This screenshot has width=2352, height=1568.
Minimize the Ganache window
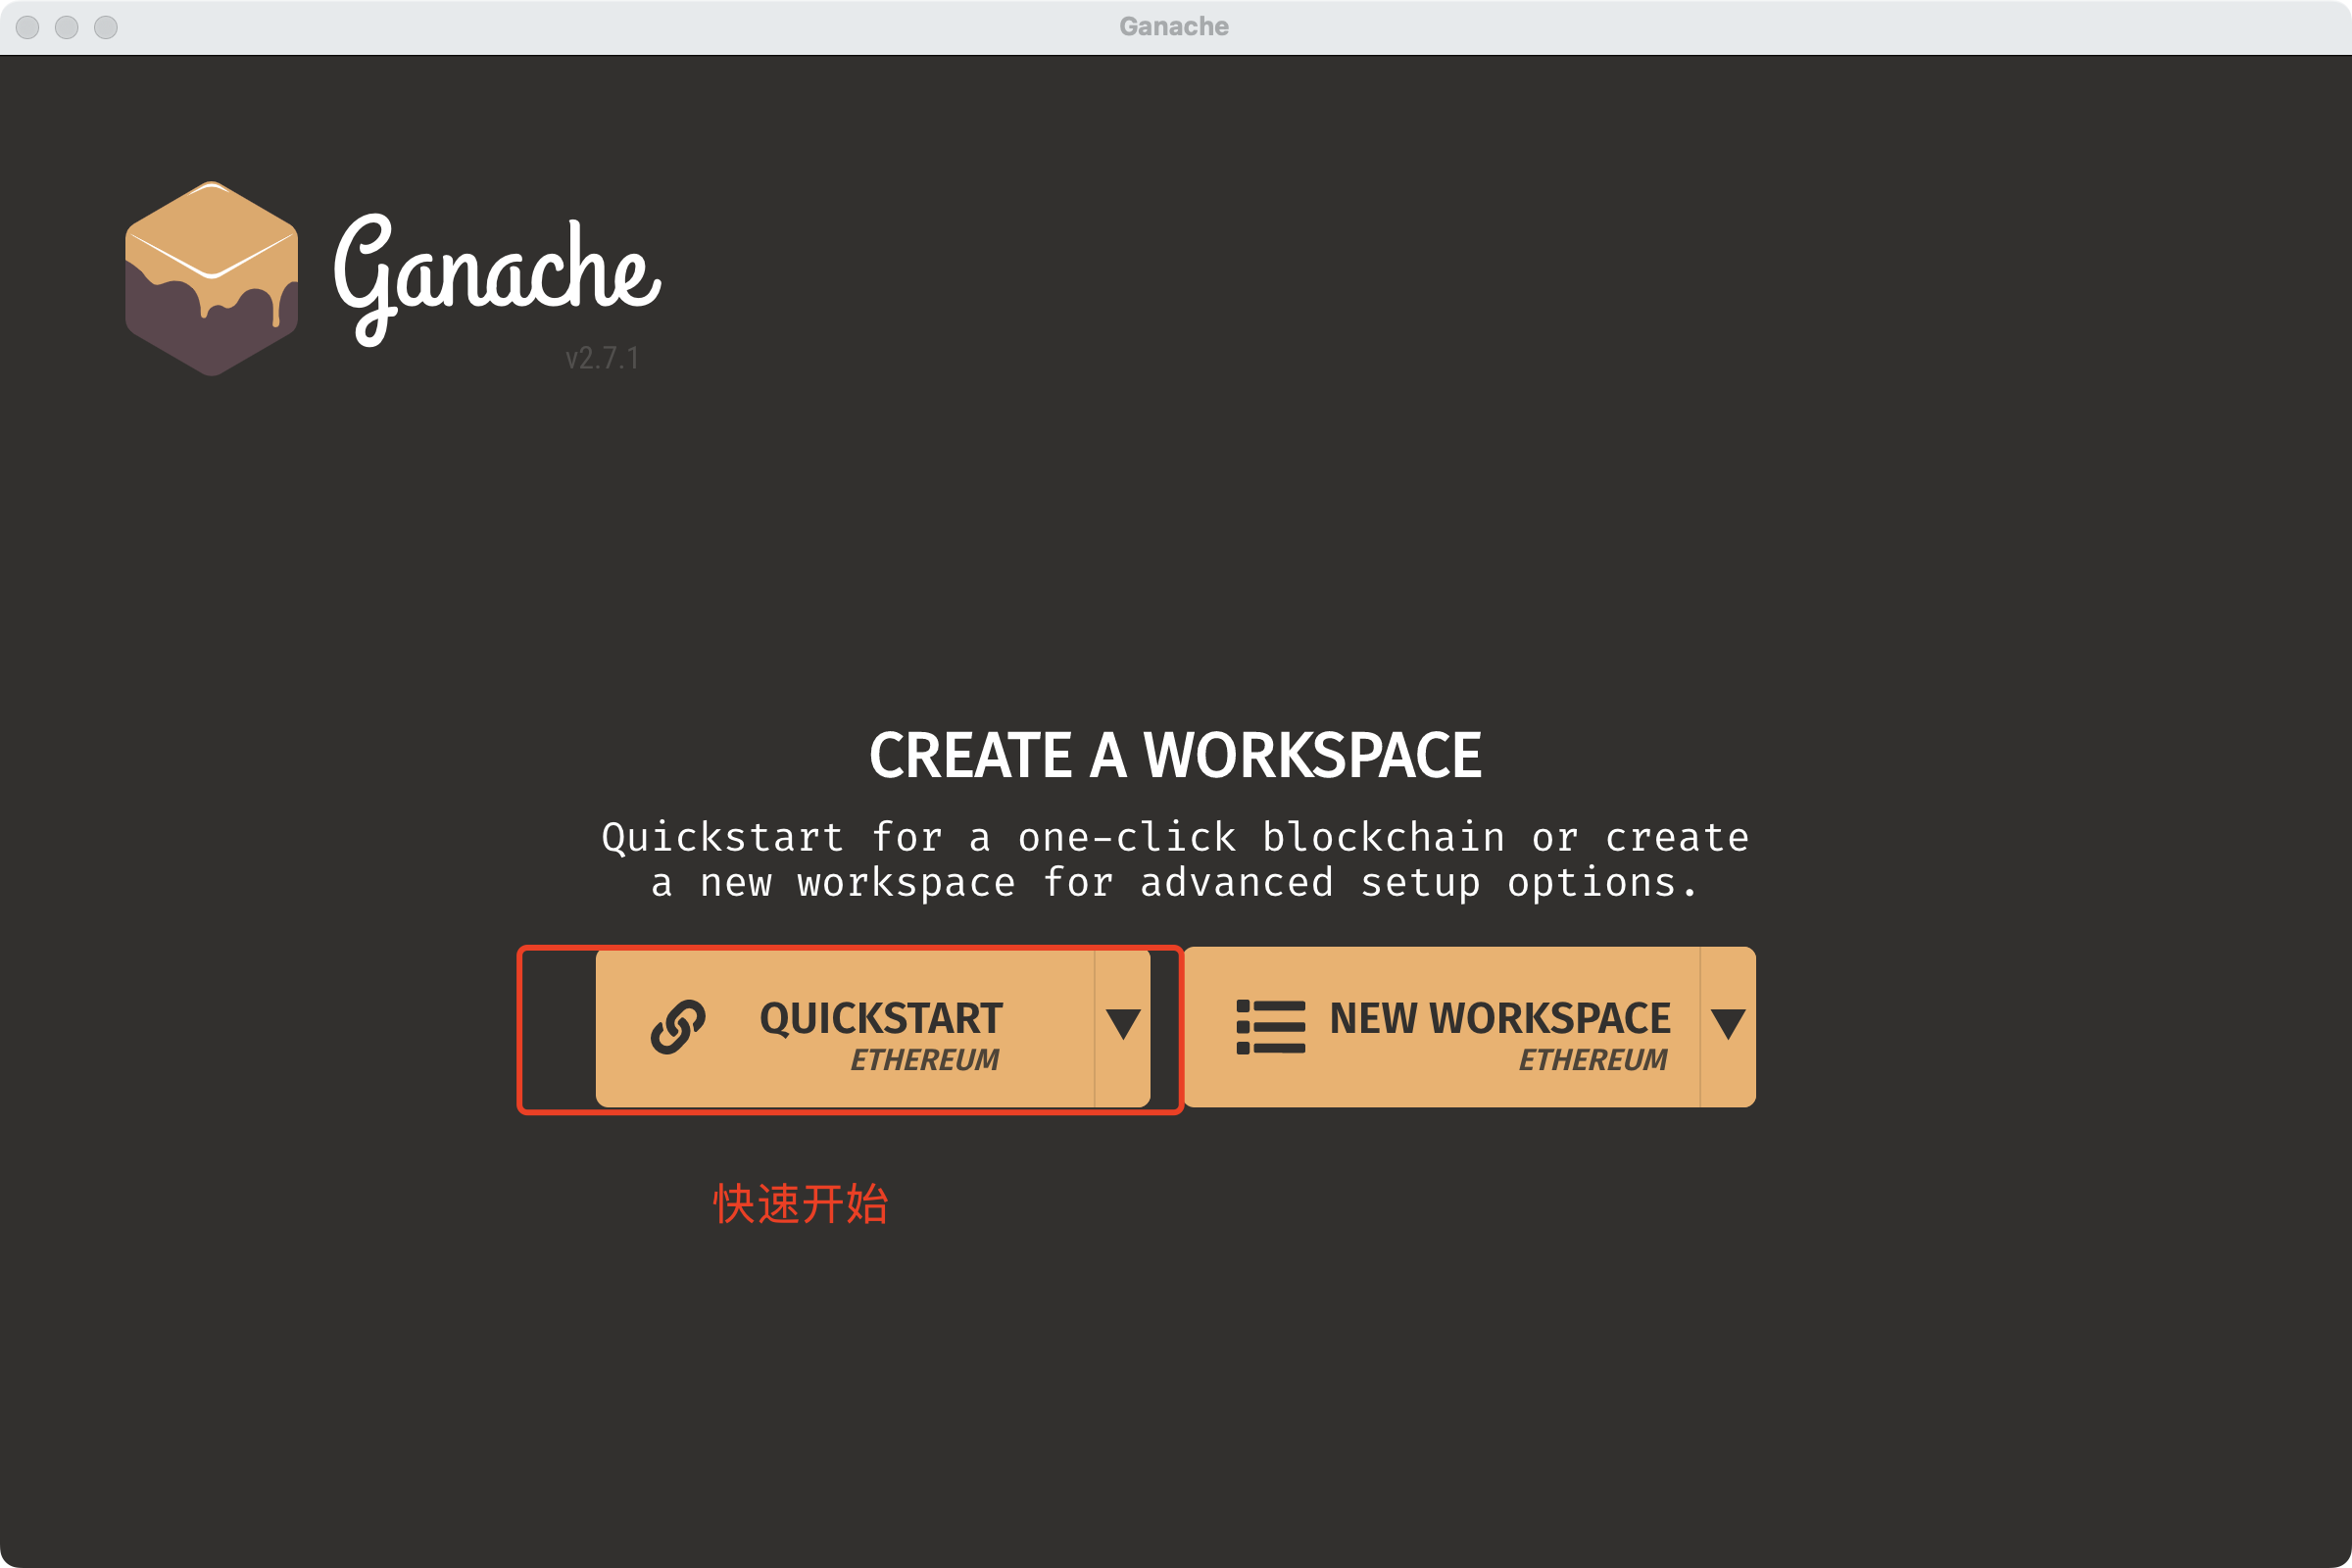point(67,27)
